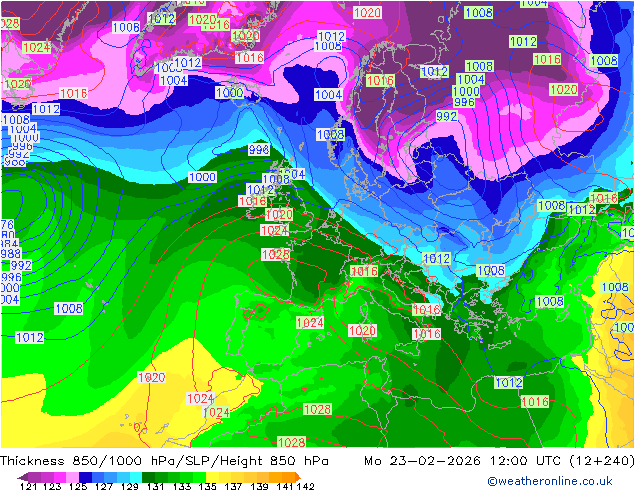The width and height of the screenshot is (634, 490).
Task: Click the Mo 23-02-2026 12:00 UTC date label
Action: 464,461
